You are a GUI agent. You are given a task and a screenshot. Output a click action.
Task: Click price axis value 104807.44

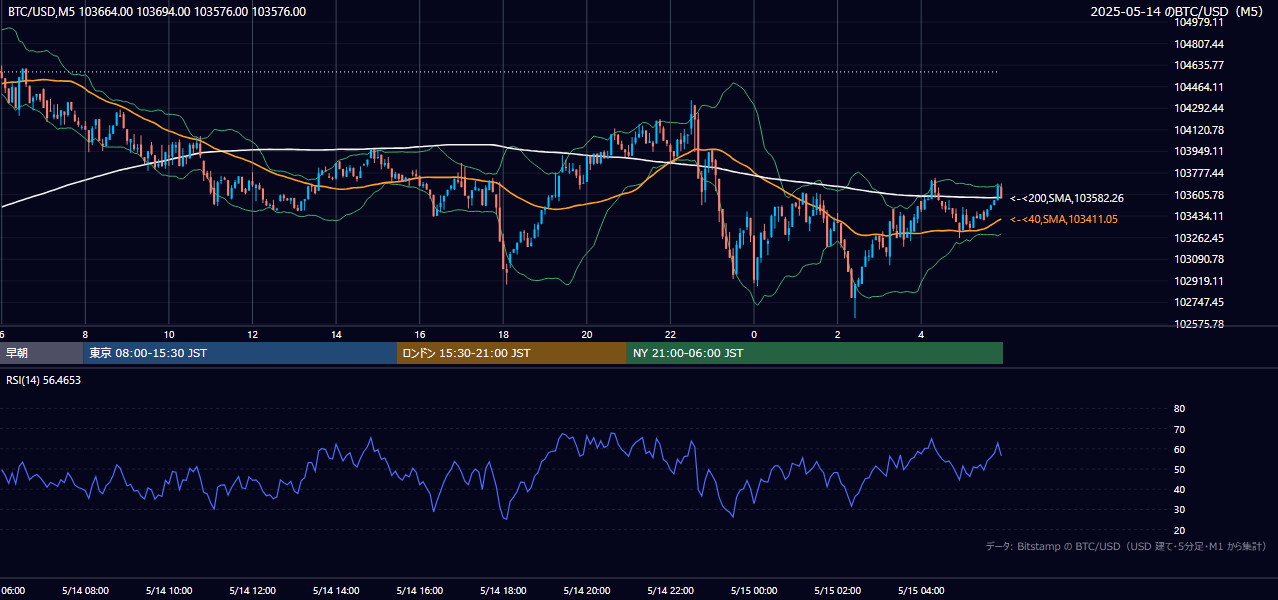point(1201,44)
